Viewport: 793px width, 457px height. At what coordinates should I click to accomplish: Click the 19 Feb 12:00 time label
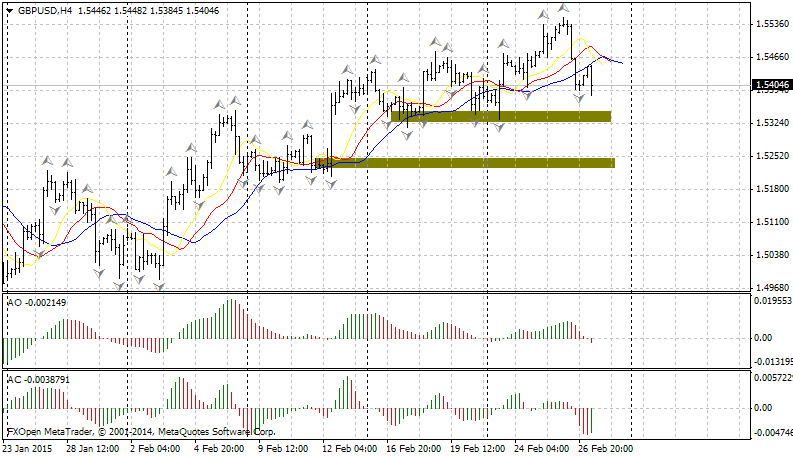pyautogui.click(x=477, y=449)
